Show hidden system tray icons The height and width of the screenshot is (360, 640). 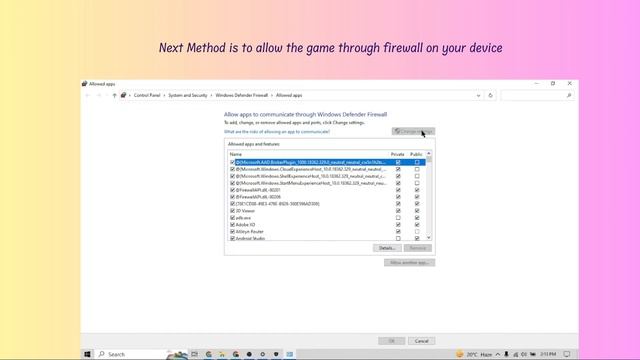[498, 354]
